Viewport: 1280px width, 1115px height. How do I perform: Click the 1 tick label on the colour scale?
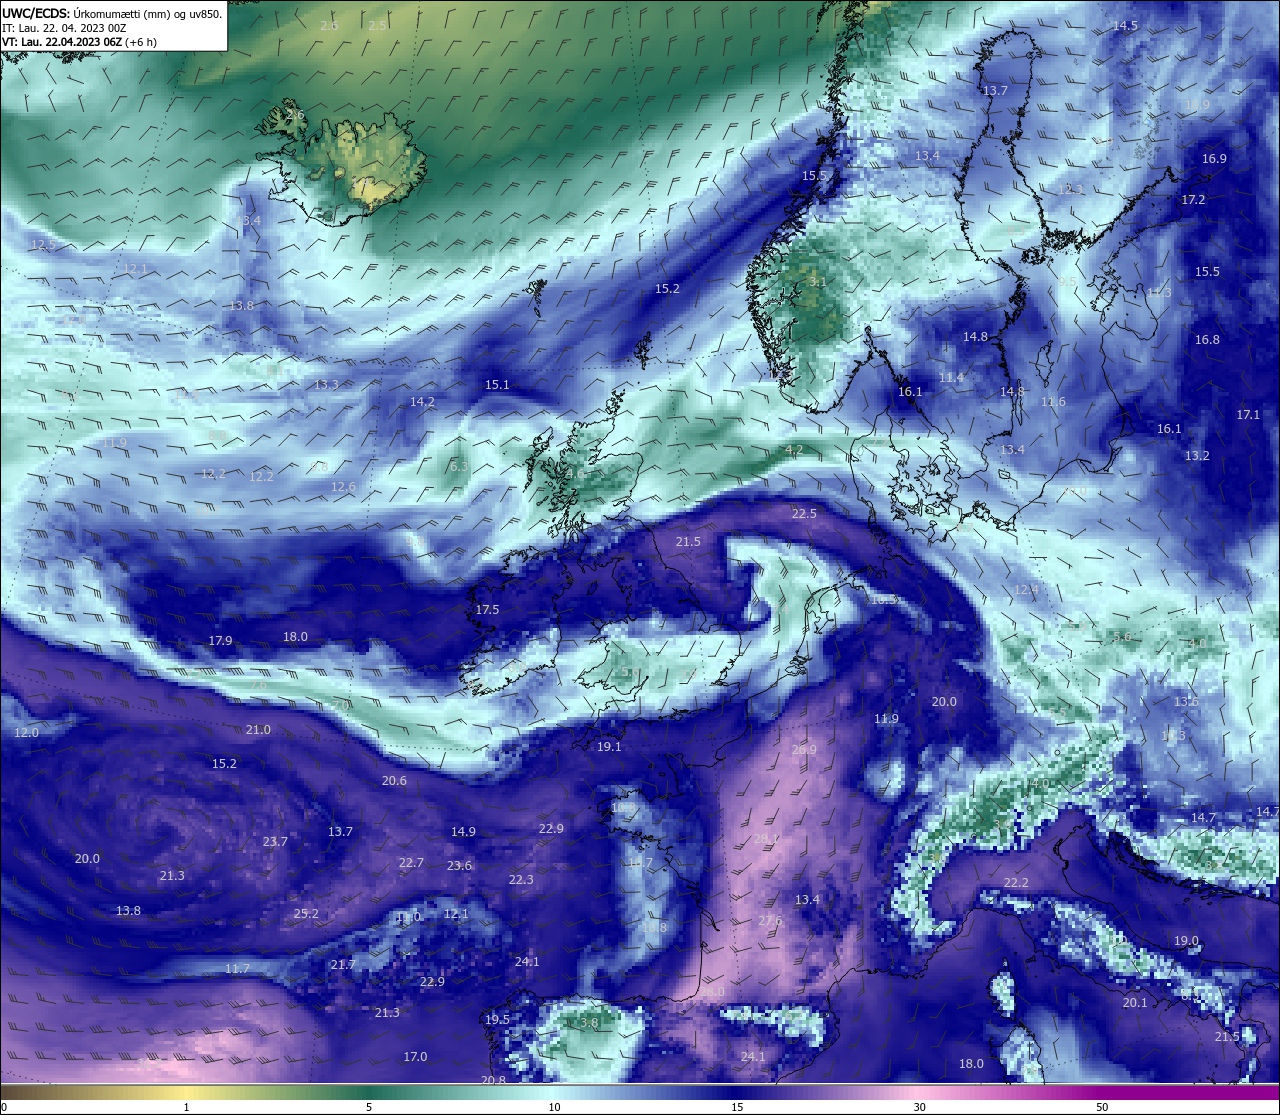tap(186, 1107)
